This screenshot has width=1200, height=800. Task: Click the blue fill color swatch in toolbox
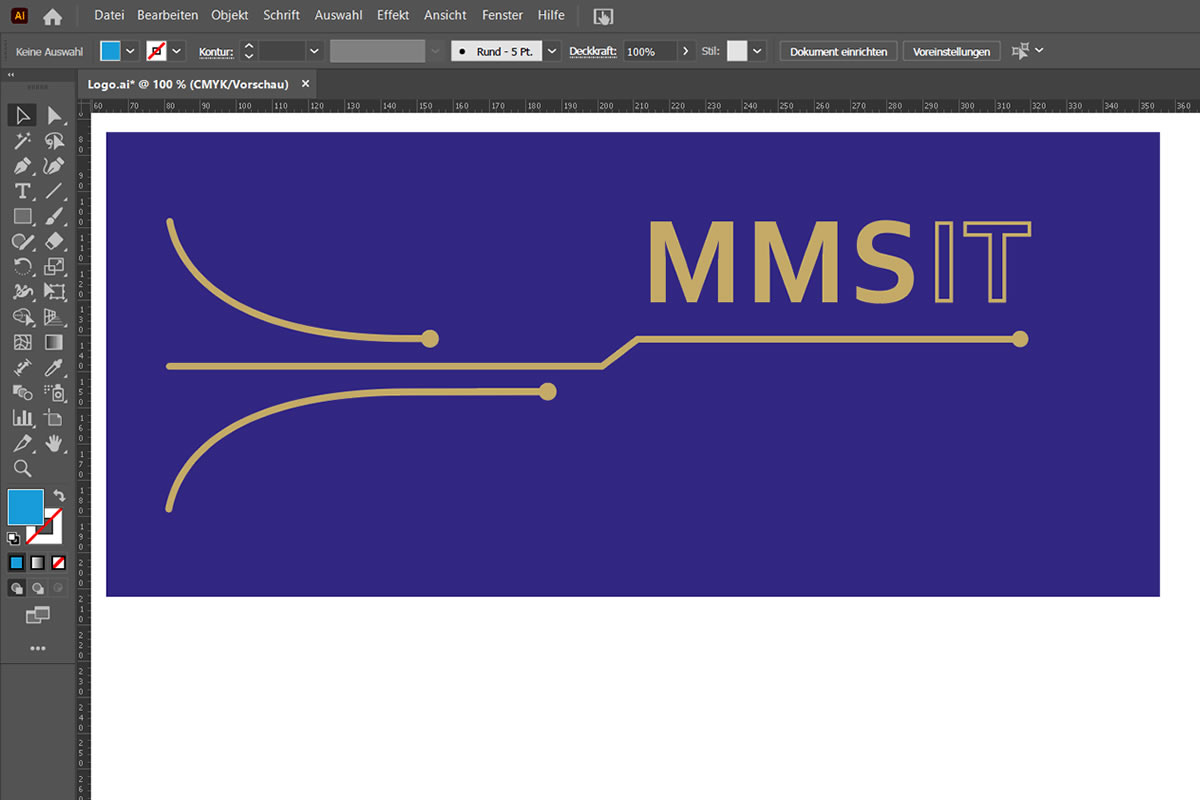25,506
